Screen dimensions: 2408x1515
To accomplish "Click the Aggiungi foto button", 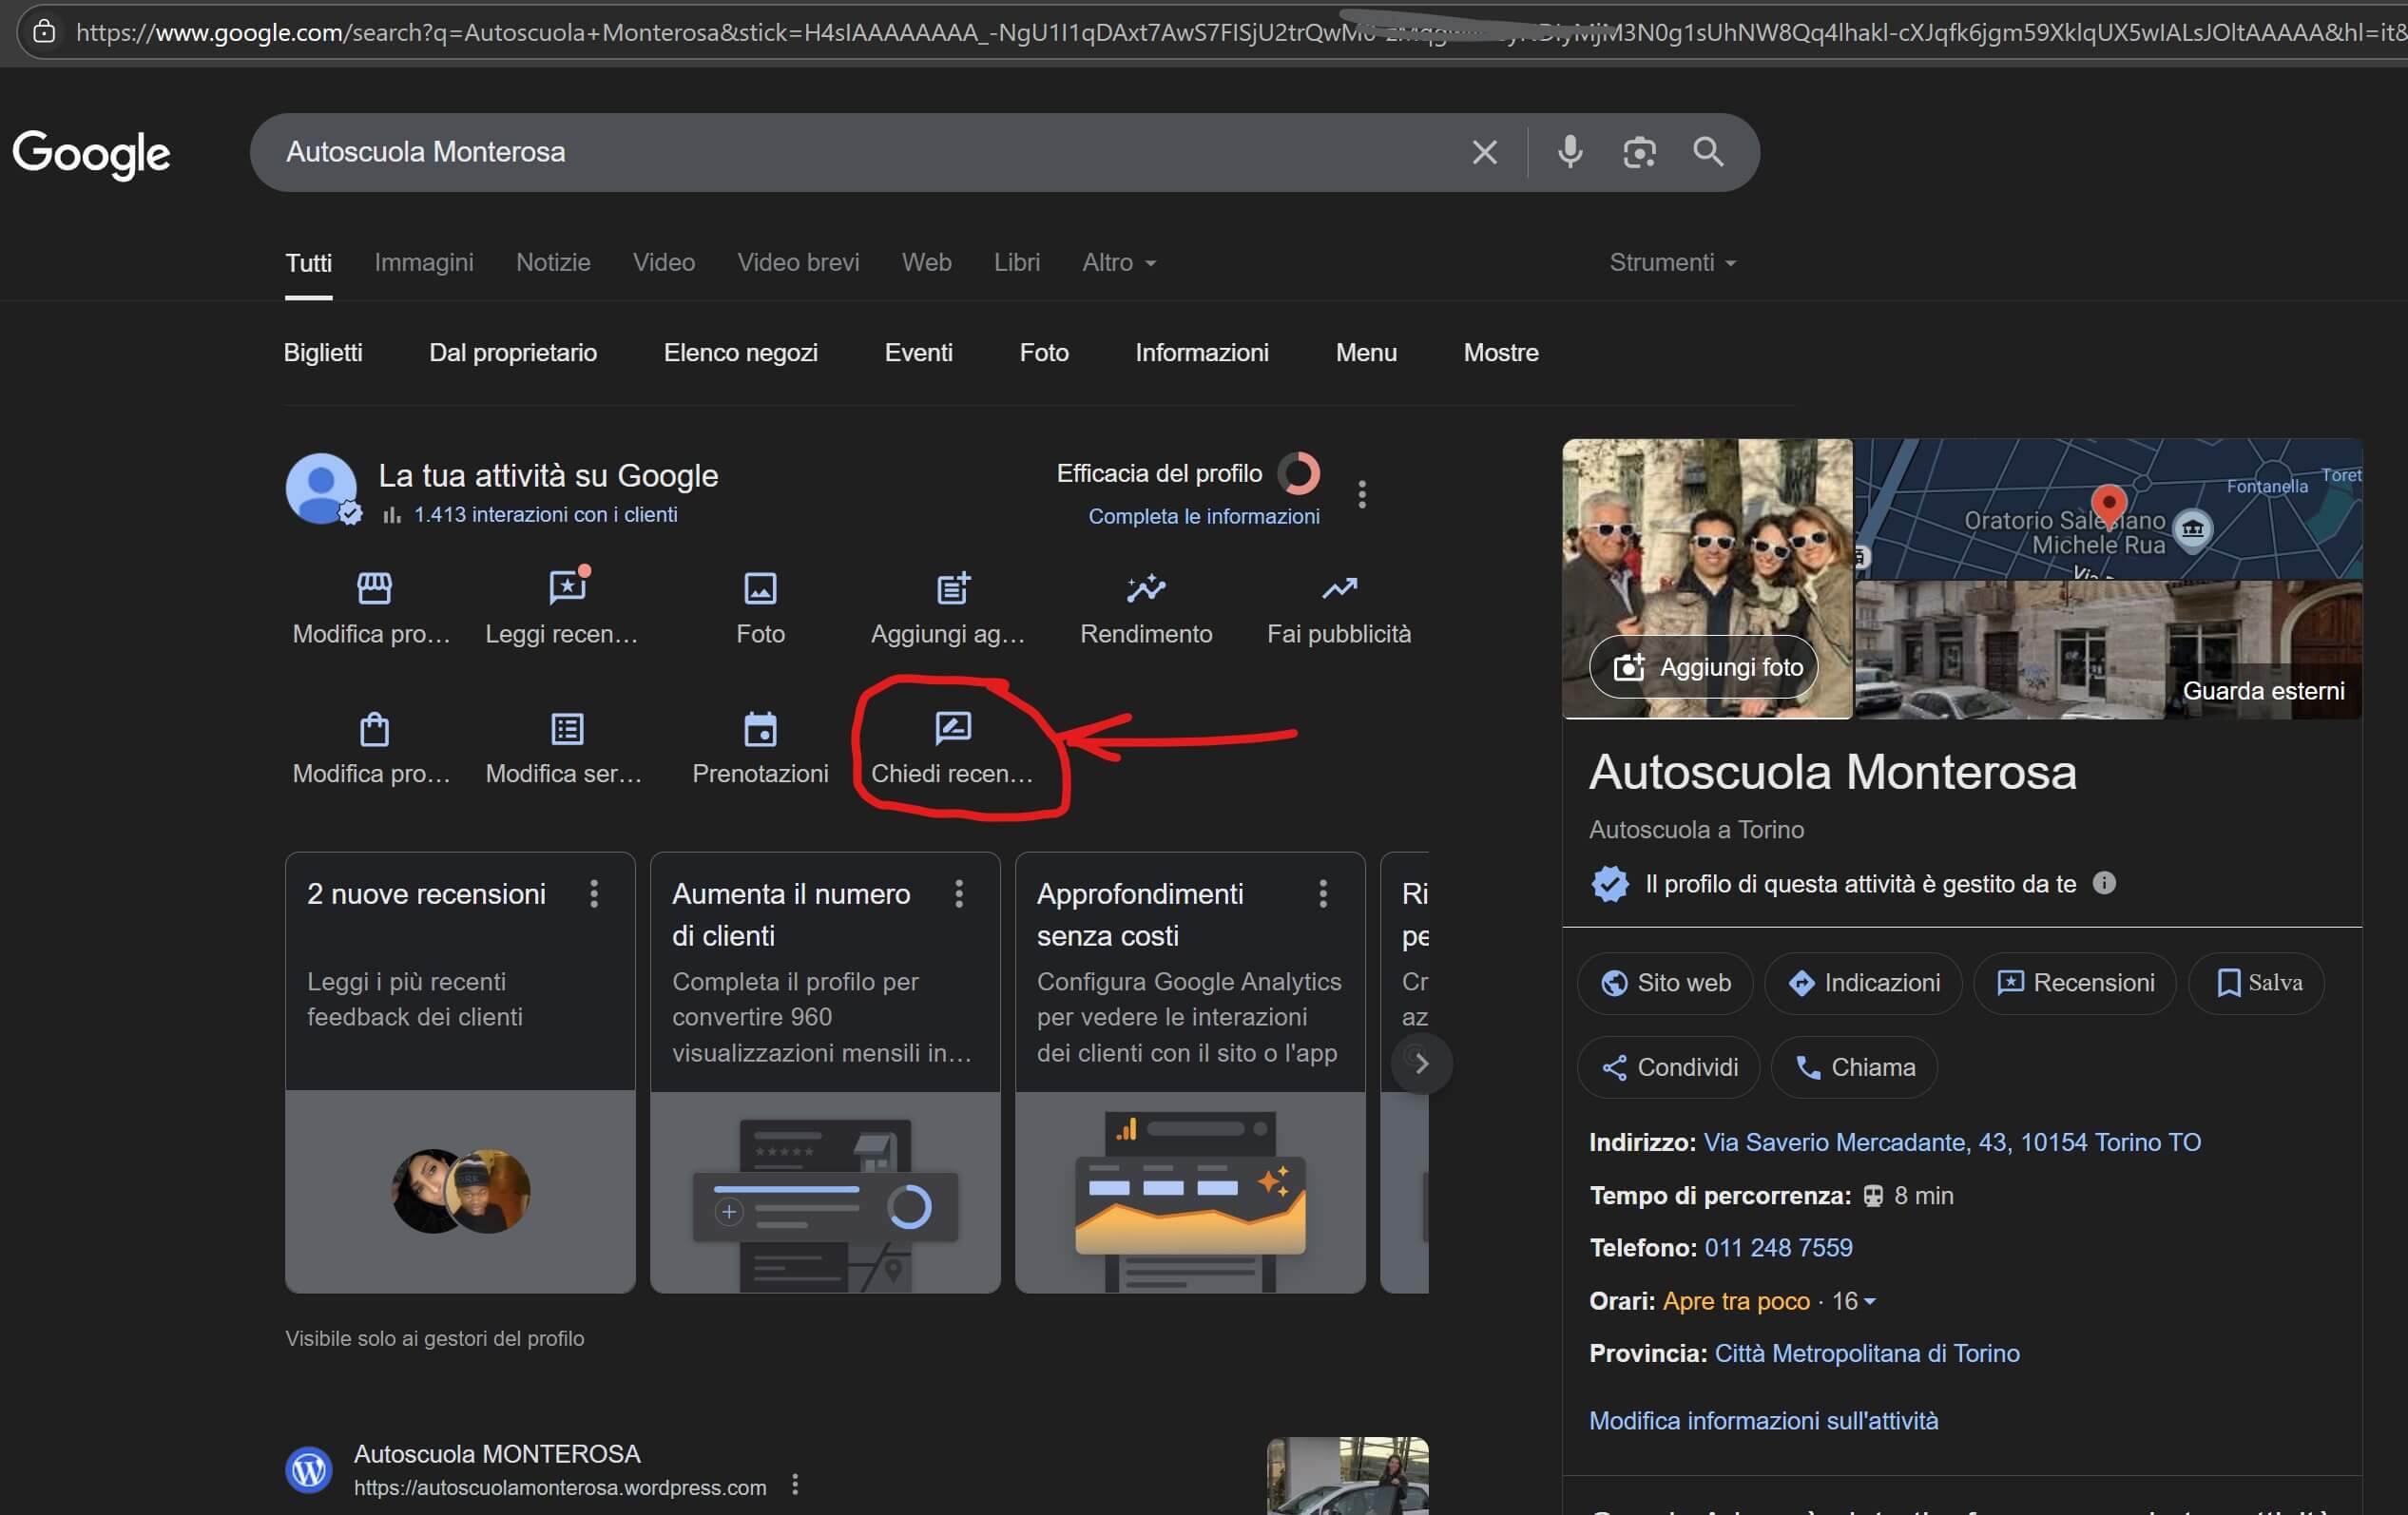I will (1703, 667).
